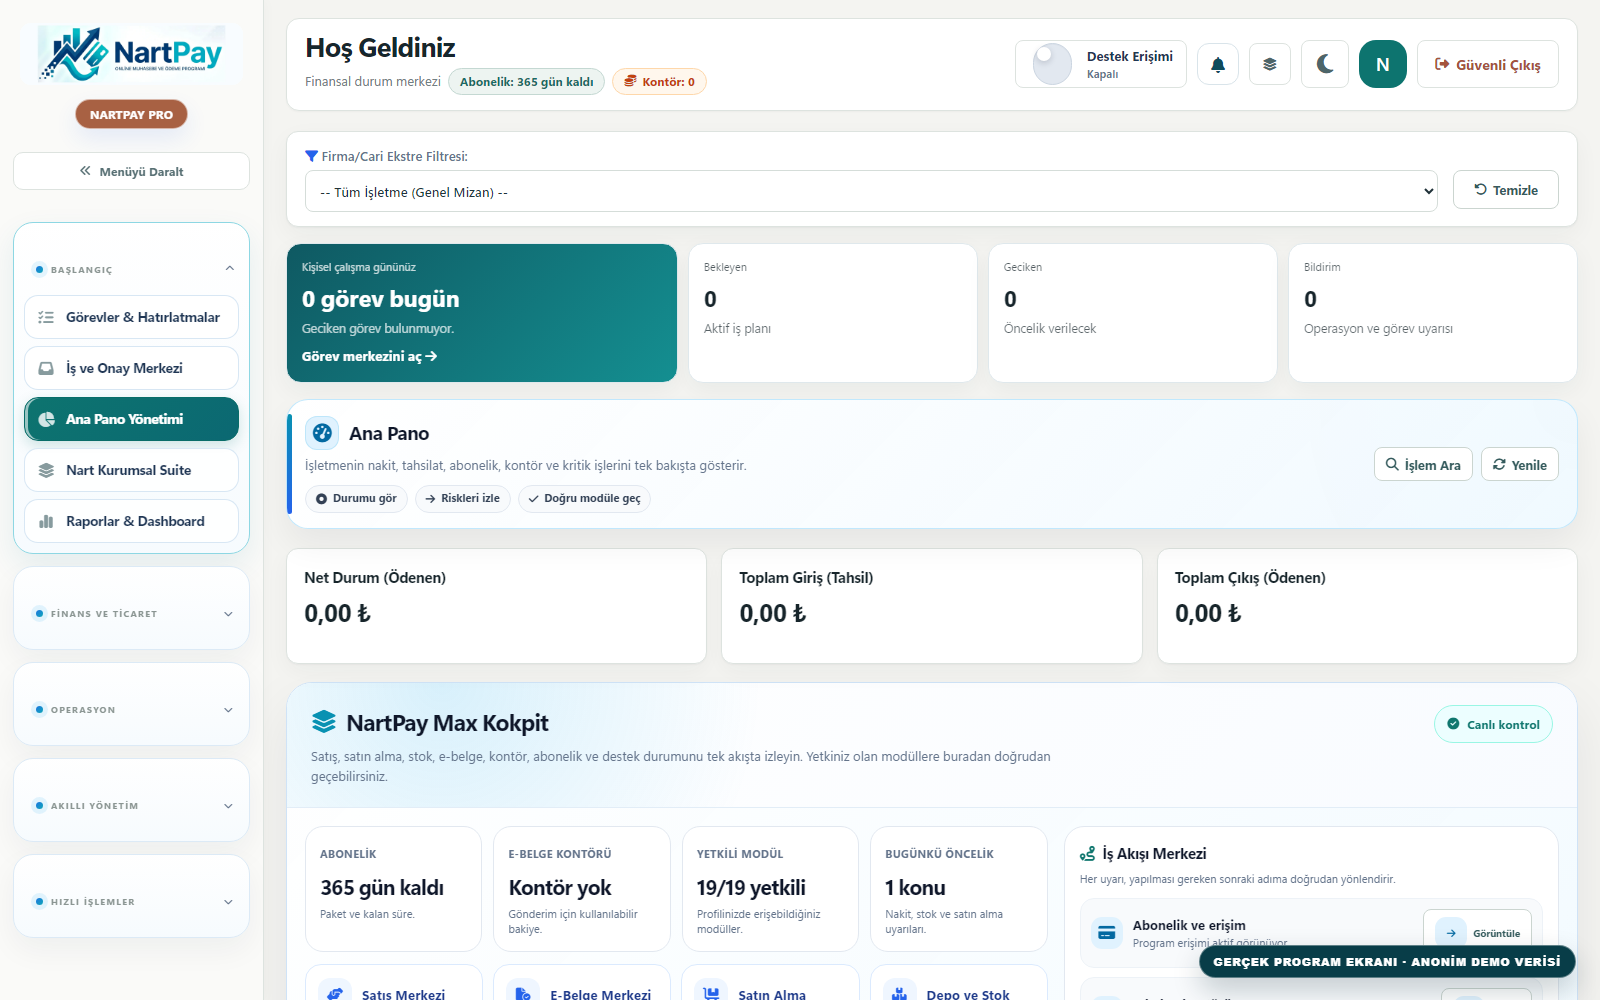Click the Ana Pano gauge icon
The width and height of the screenshot is (1600, 1000).
click(x=322, y=433)
